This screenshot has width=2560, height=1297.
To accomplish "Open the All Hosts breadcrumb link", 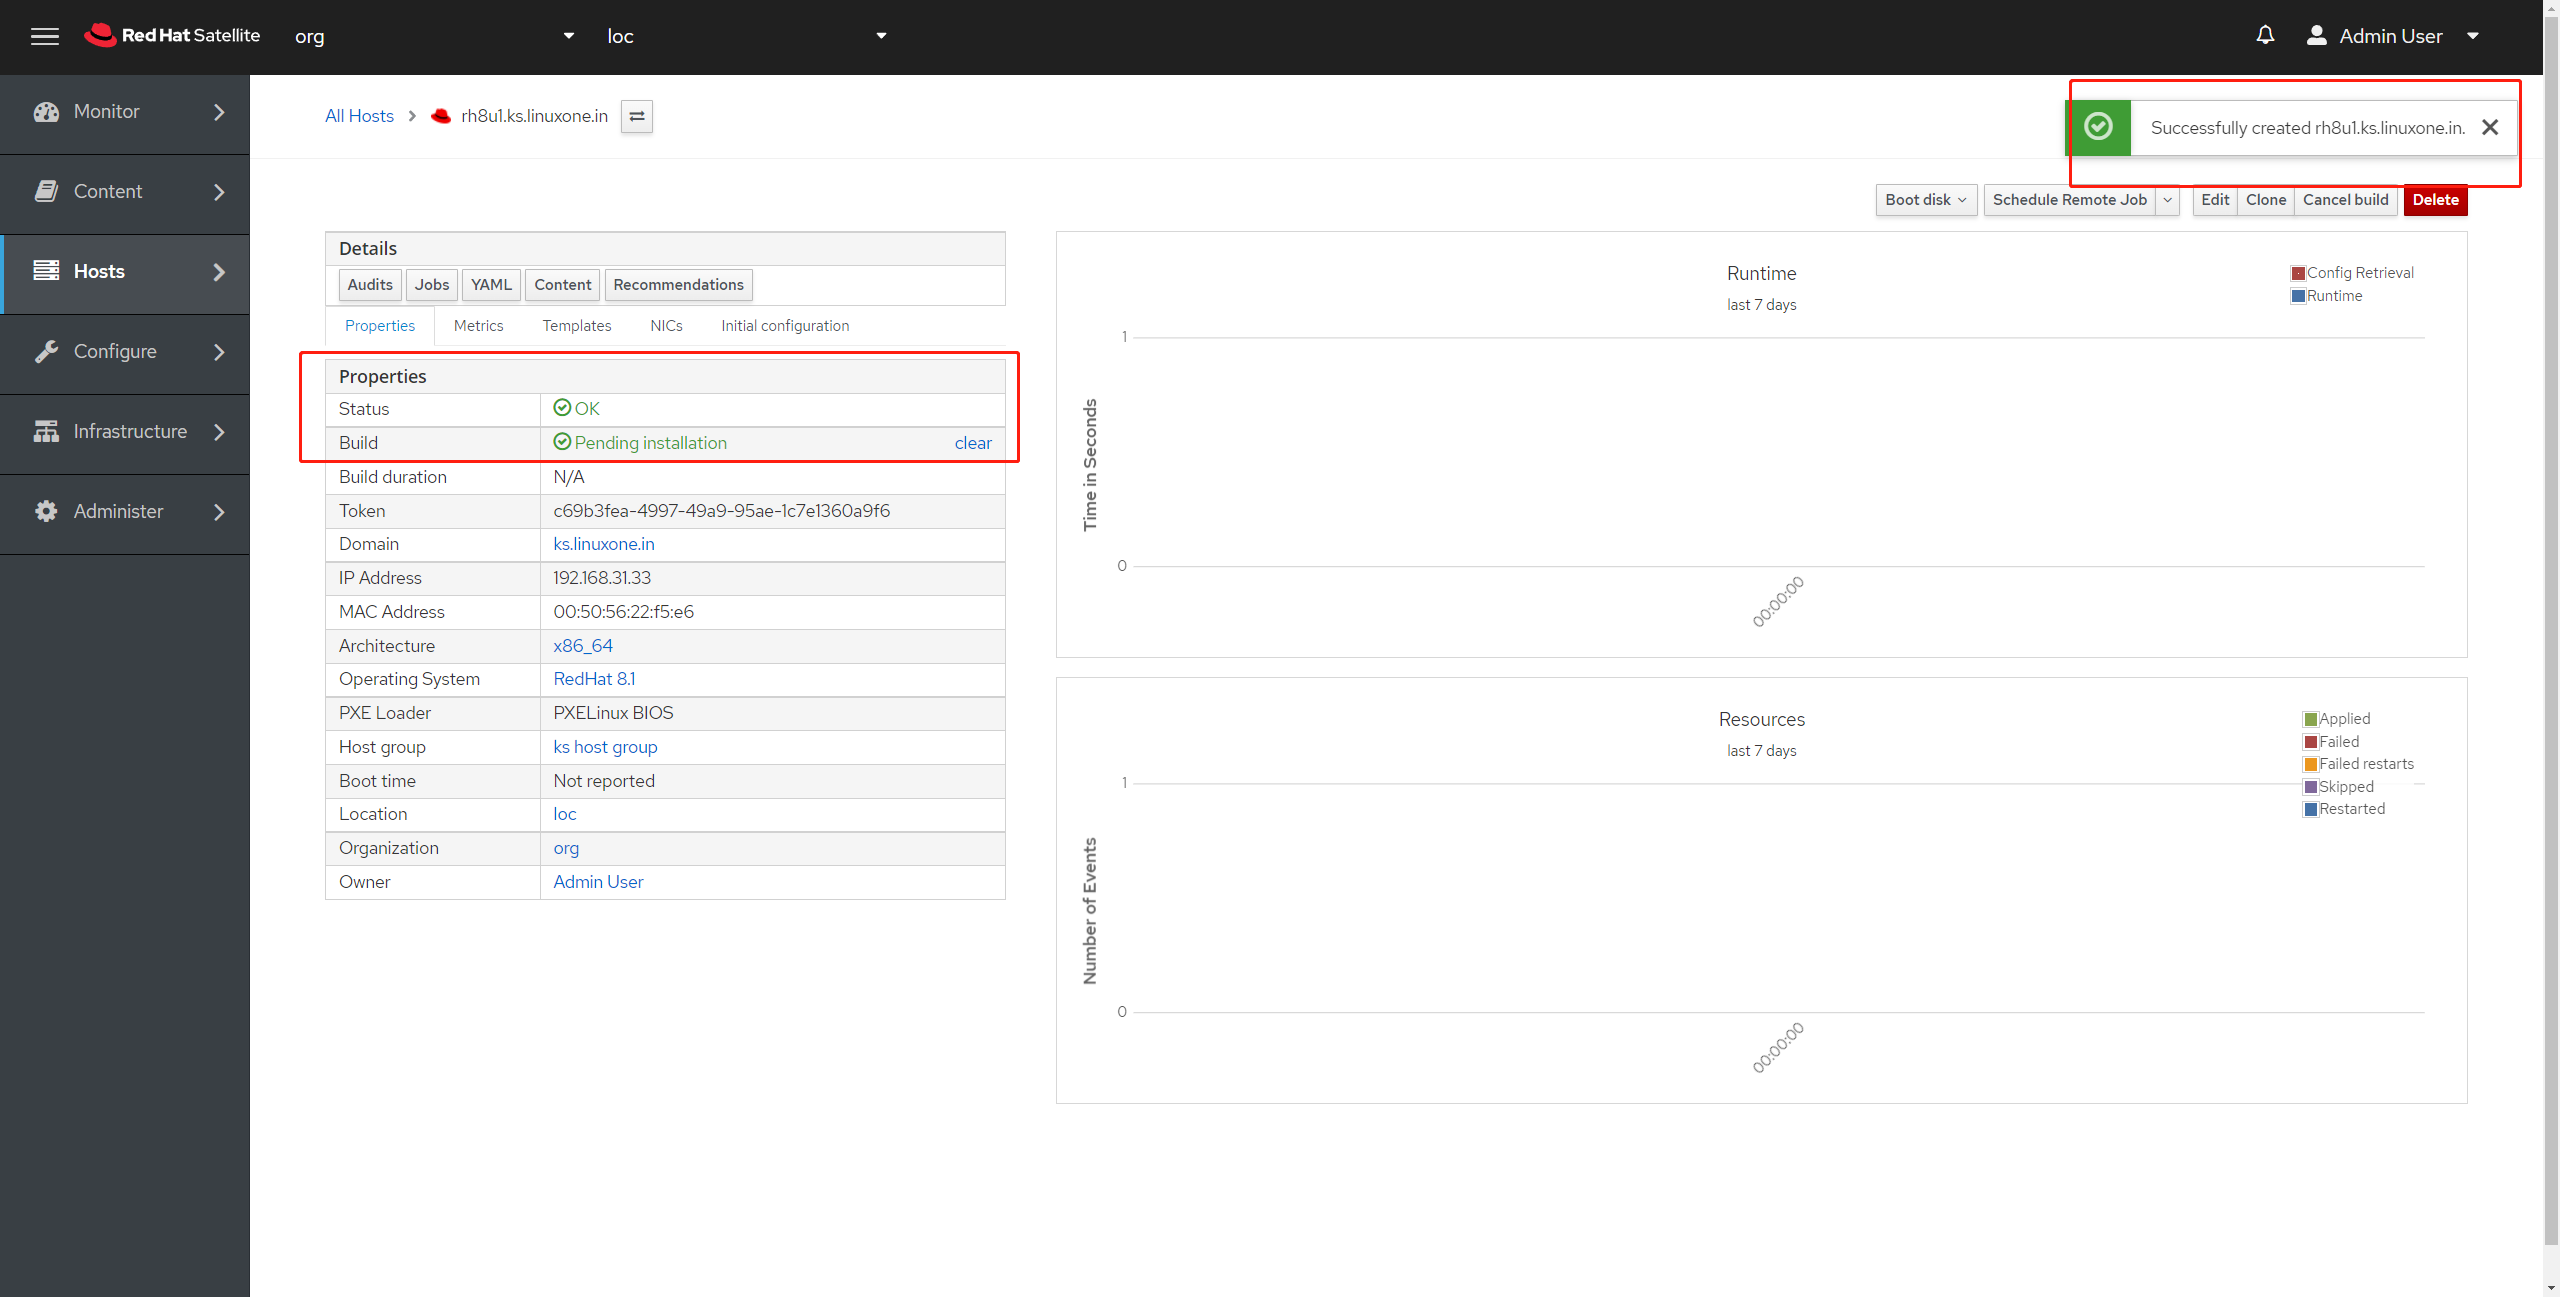I will pos(359,116).
